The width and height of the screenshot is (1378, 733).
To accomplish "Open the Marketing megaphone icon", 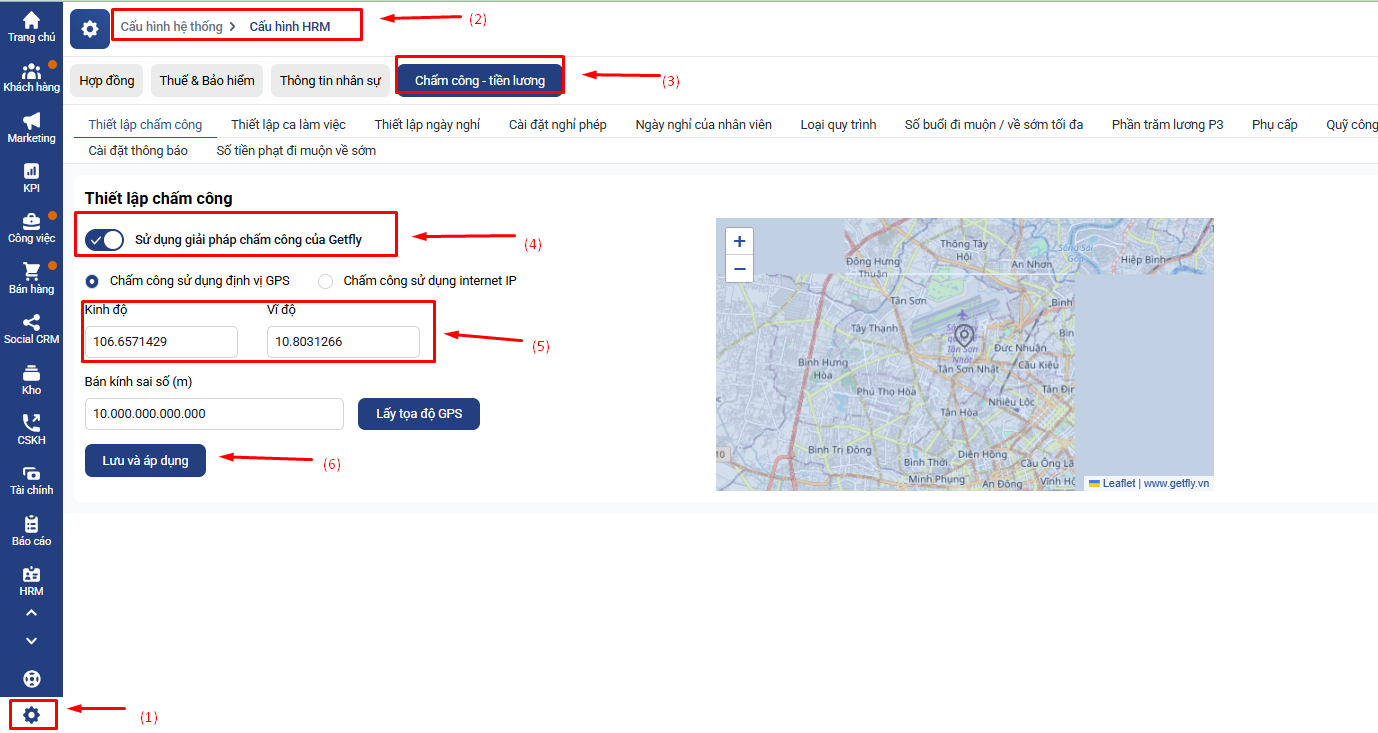I will click(x=31, y=121).
